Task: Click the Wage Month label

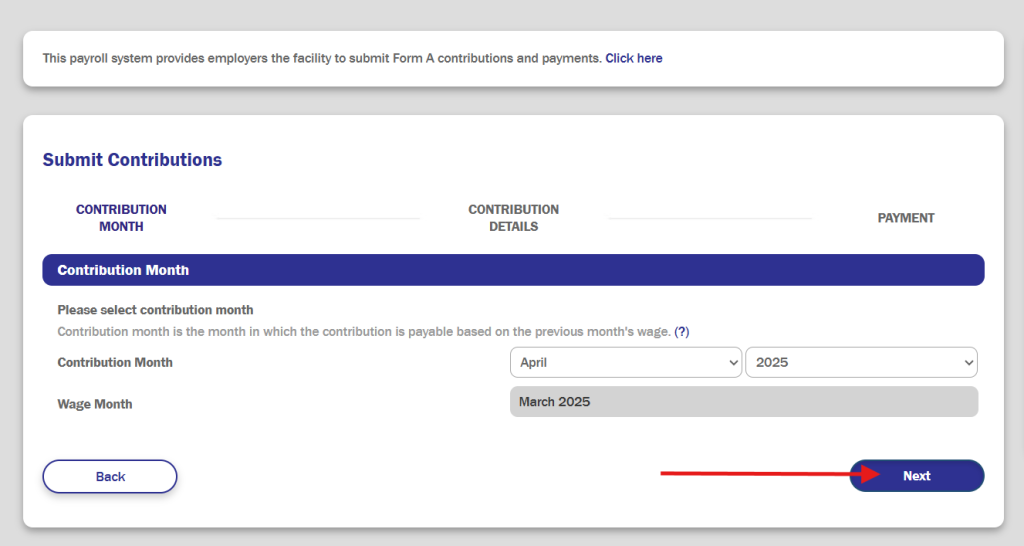Action: (x=95, y=404)
